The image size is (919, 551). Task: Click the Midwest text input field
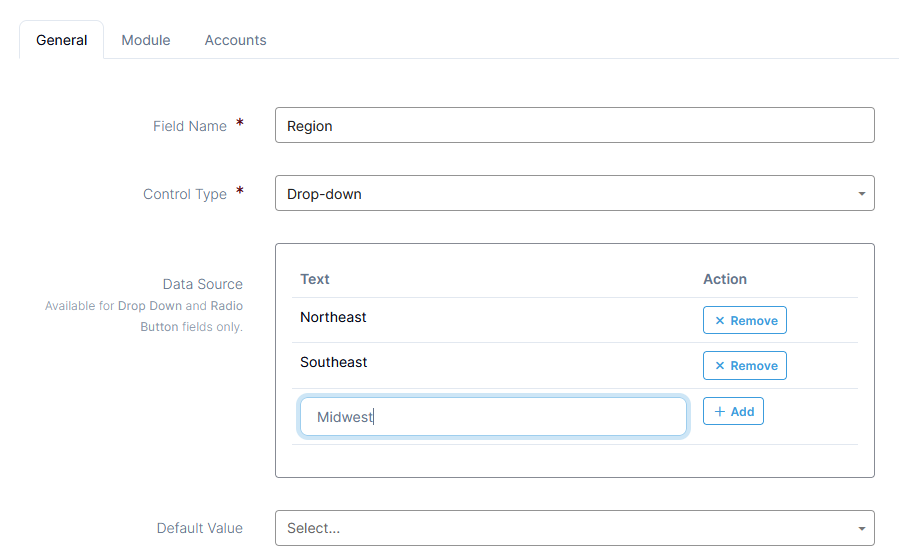point(493,417)
